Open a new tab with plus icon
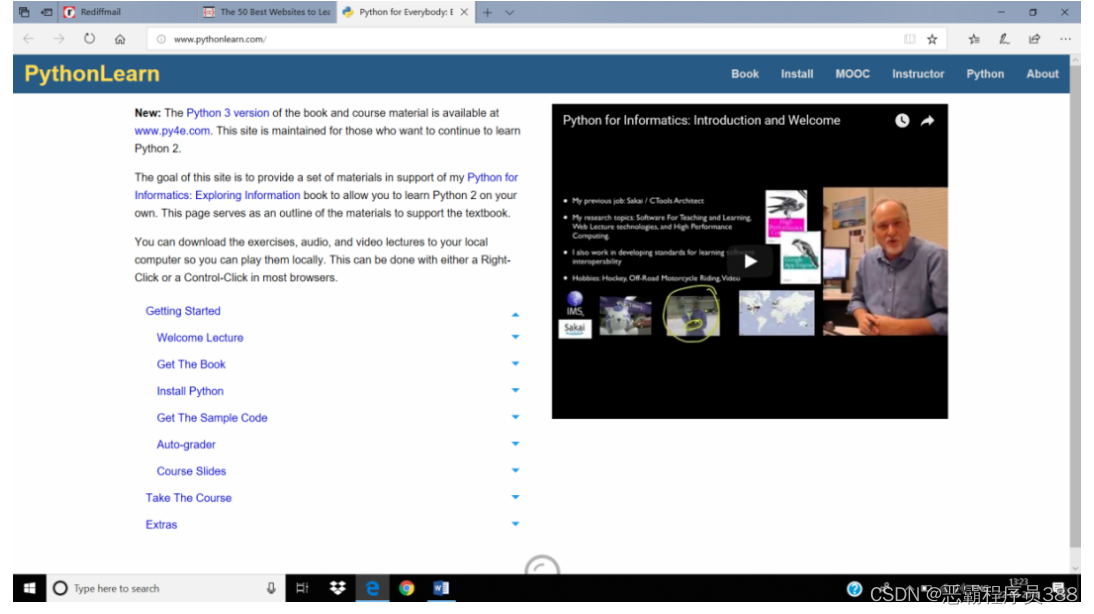 click(x=488, y=12)
